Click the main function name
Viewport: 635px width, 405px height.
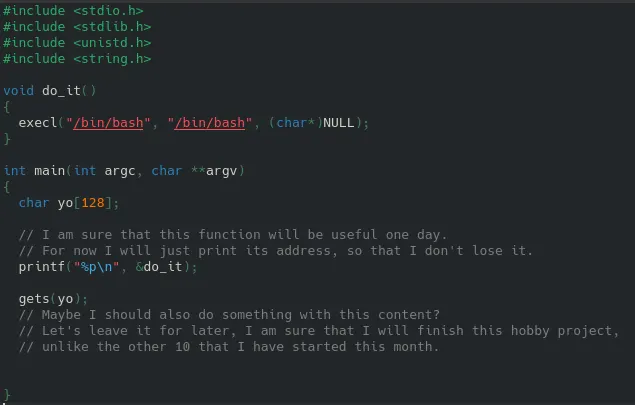49,170
